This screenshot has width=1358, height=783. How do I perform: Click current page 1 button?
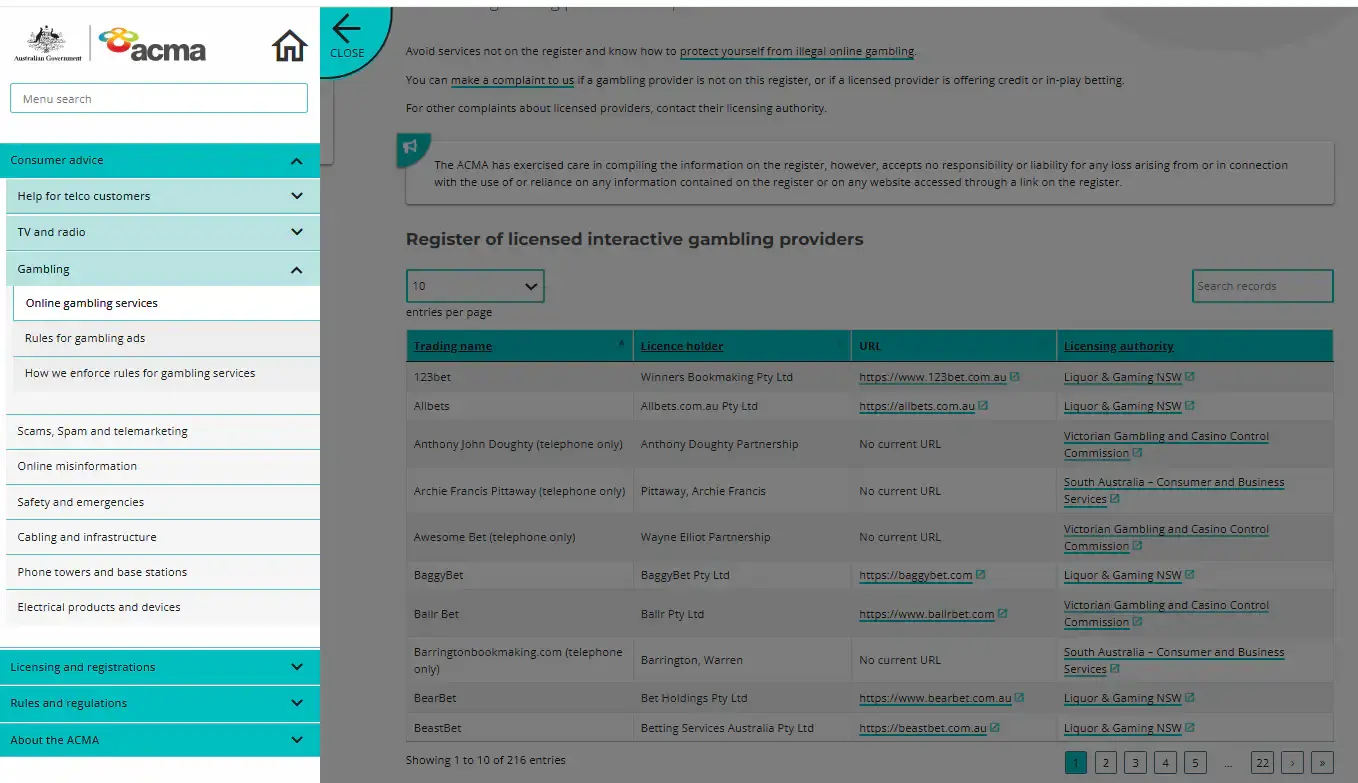1076,763
